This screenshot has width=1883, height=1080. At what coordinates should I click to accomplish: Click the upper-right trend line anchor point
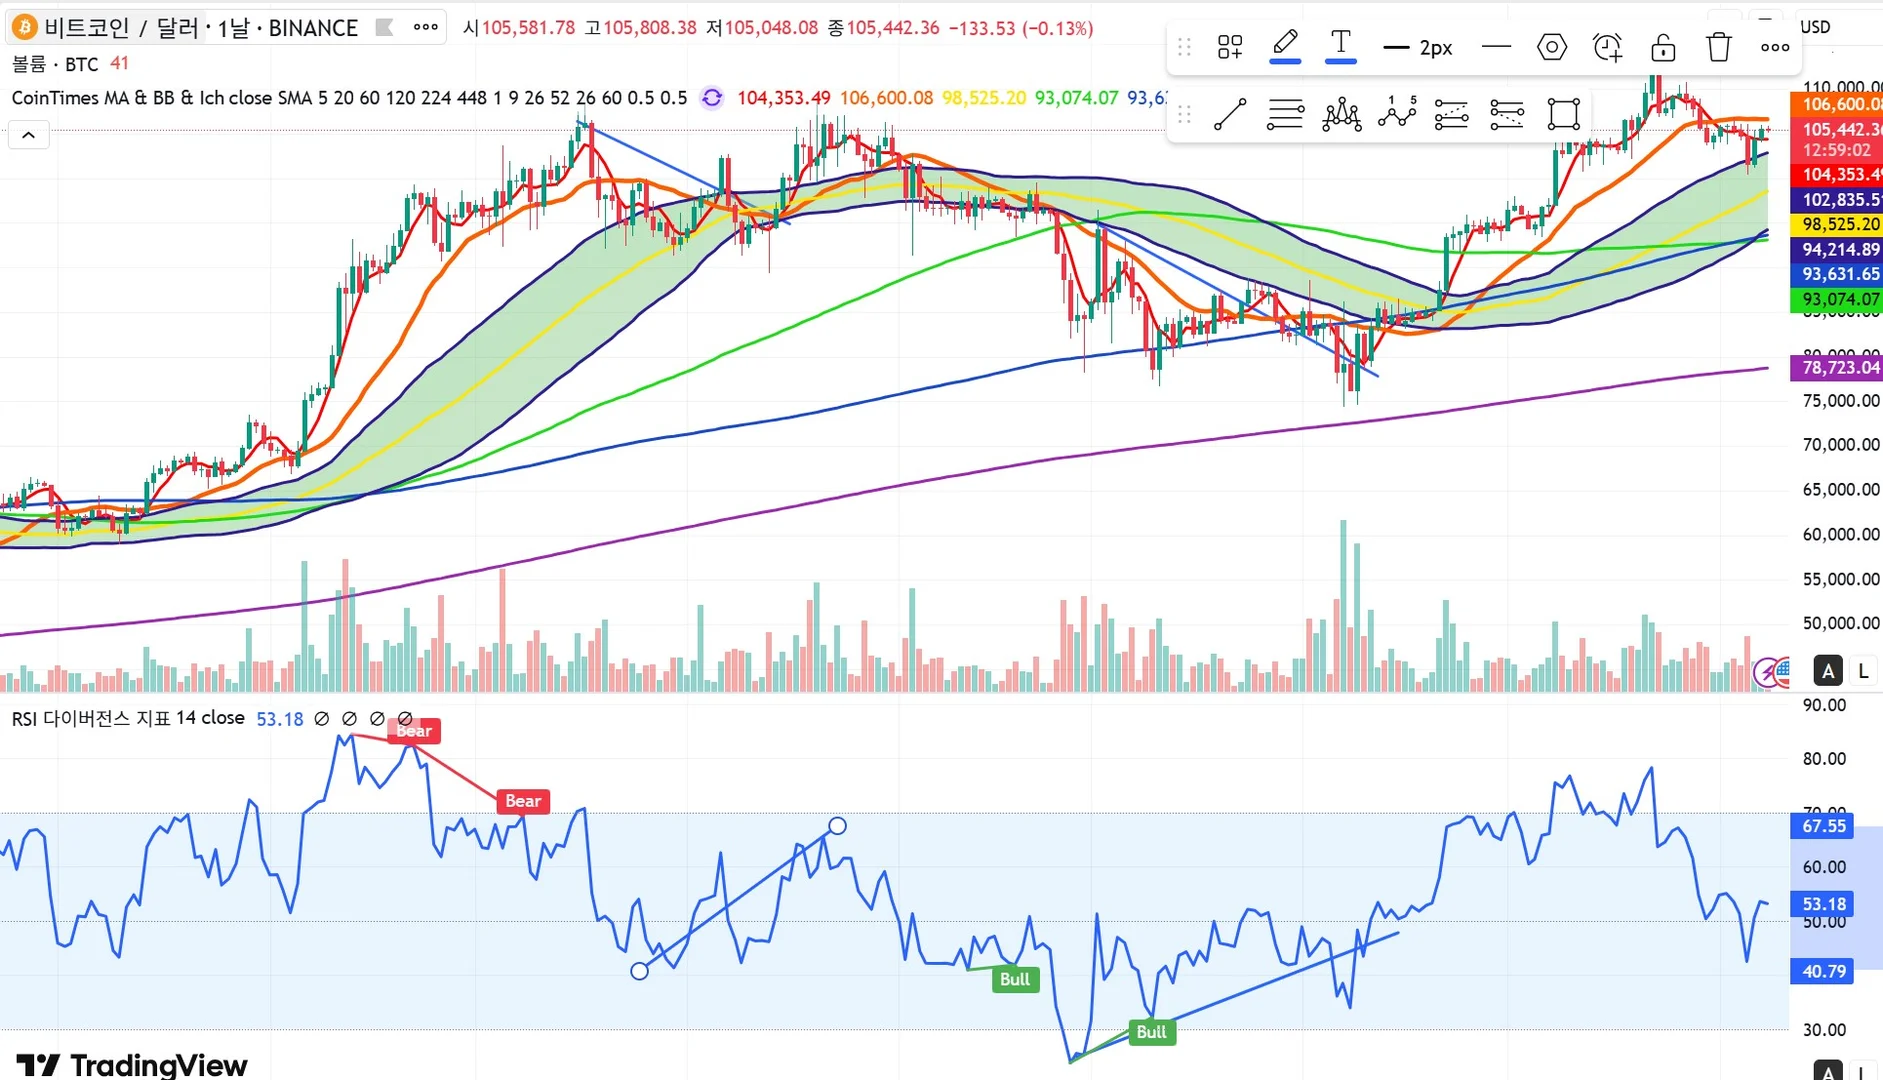[838, 826]
